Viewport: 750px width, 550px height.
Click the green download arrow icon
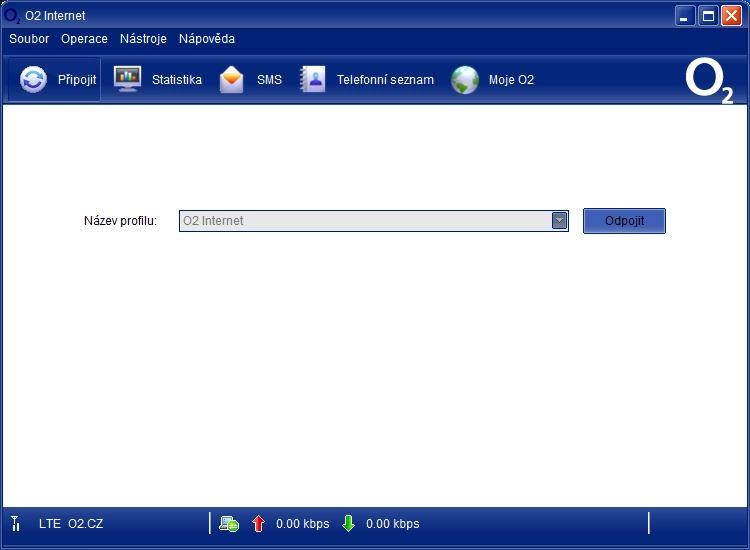point(348,523)
